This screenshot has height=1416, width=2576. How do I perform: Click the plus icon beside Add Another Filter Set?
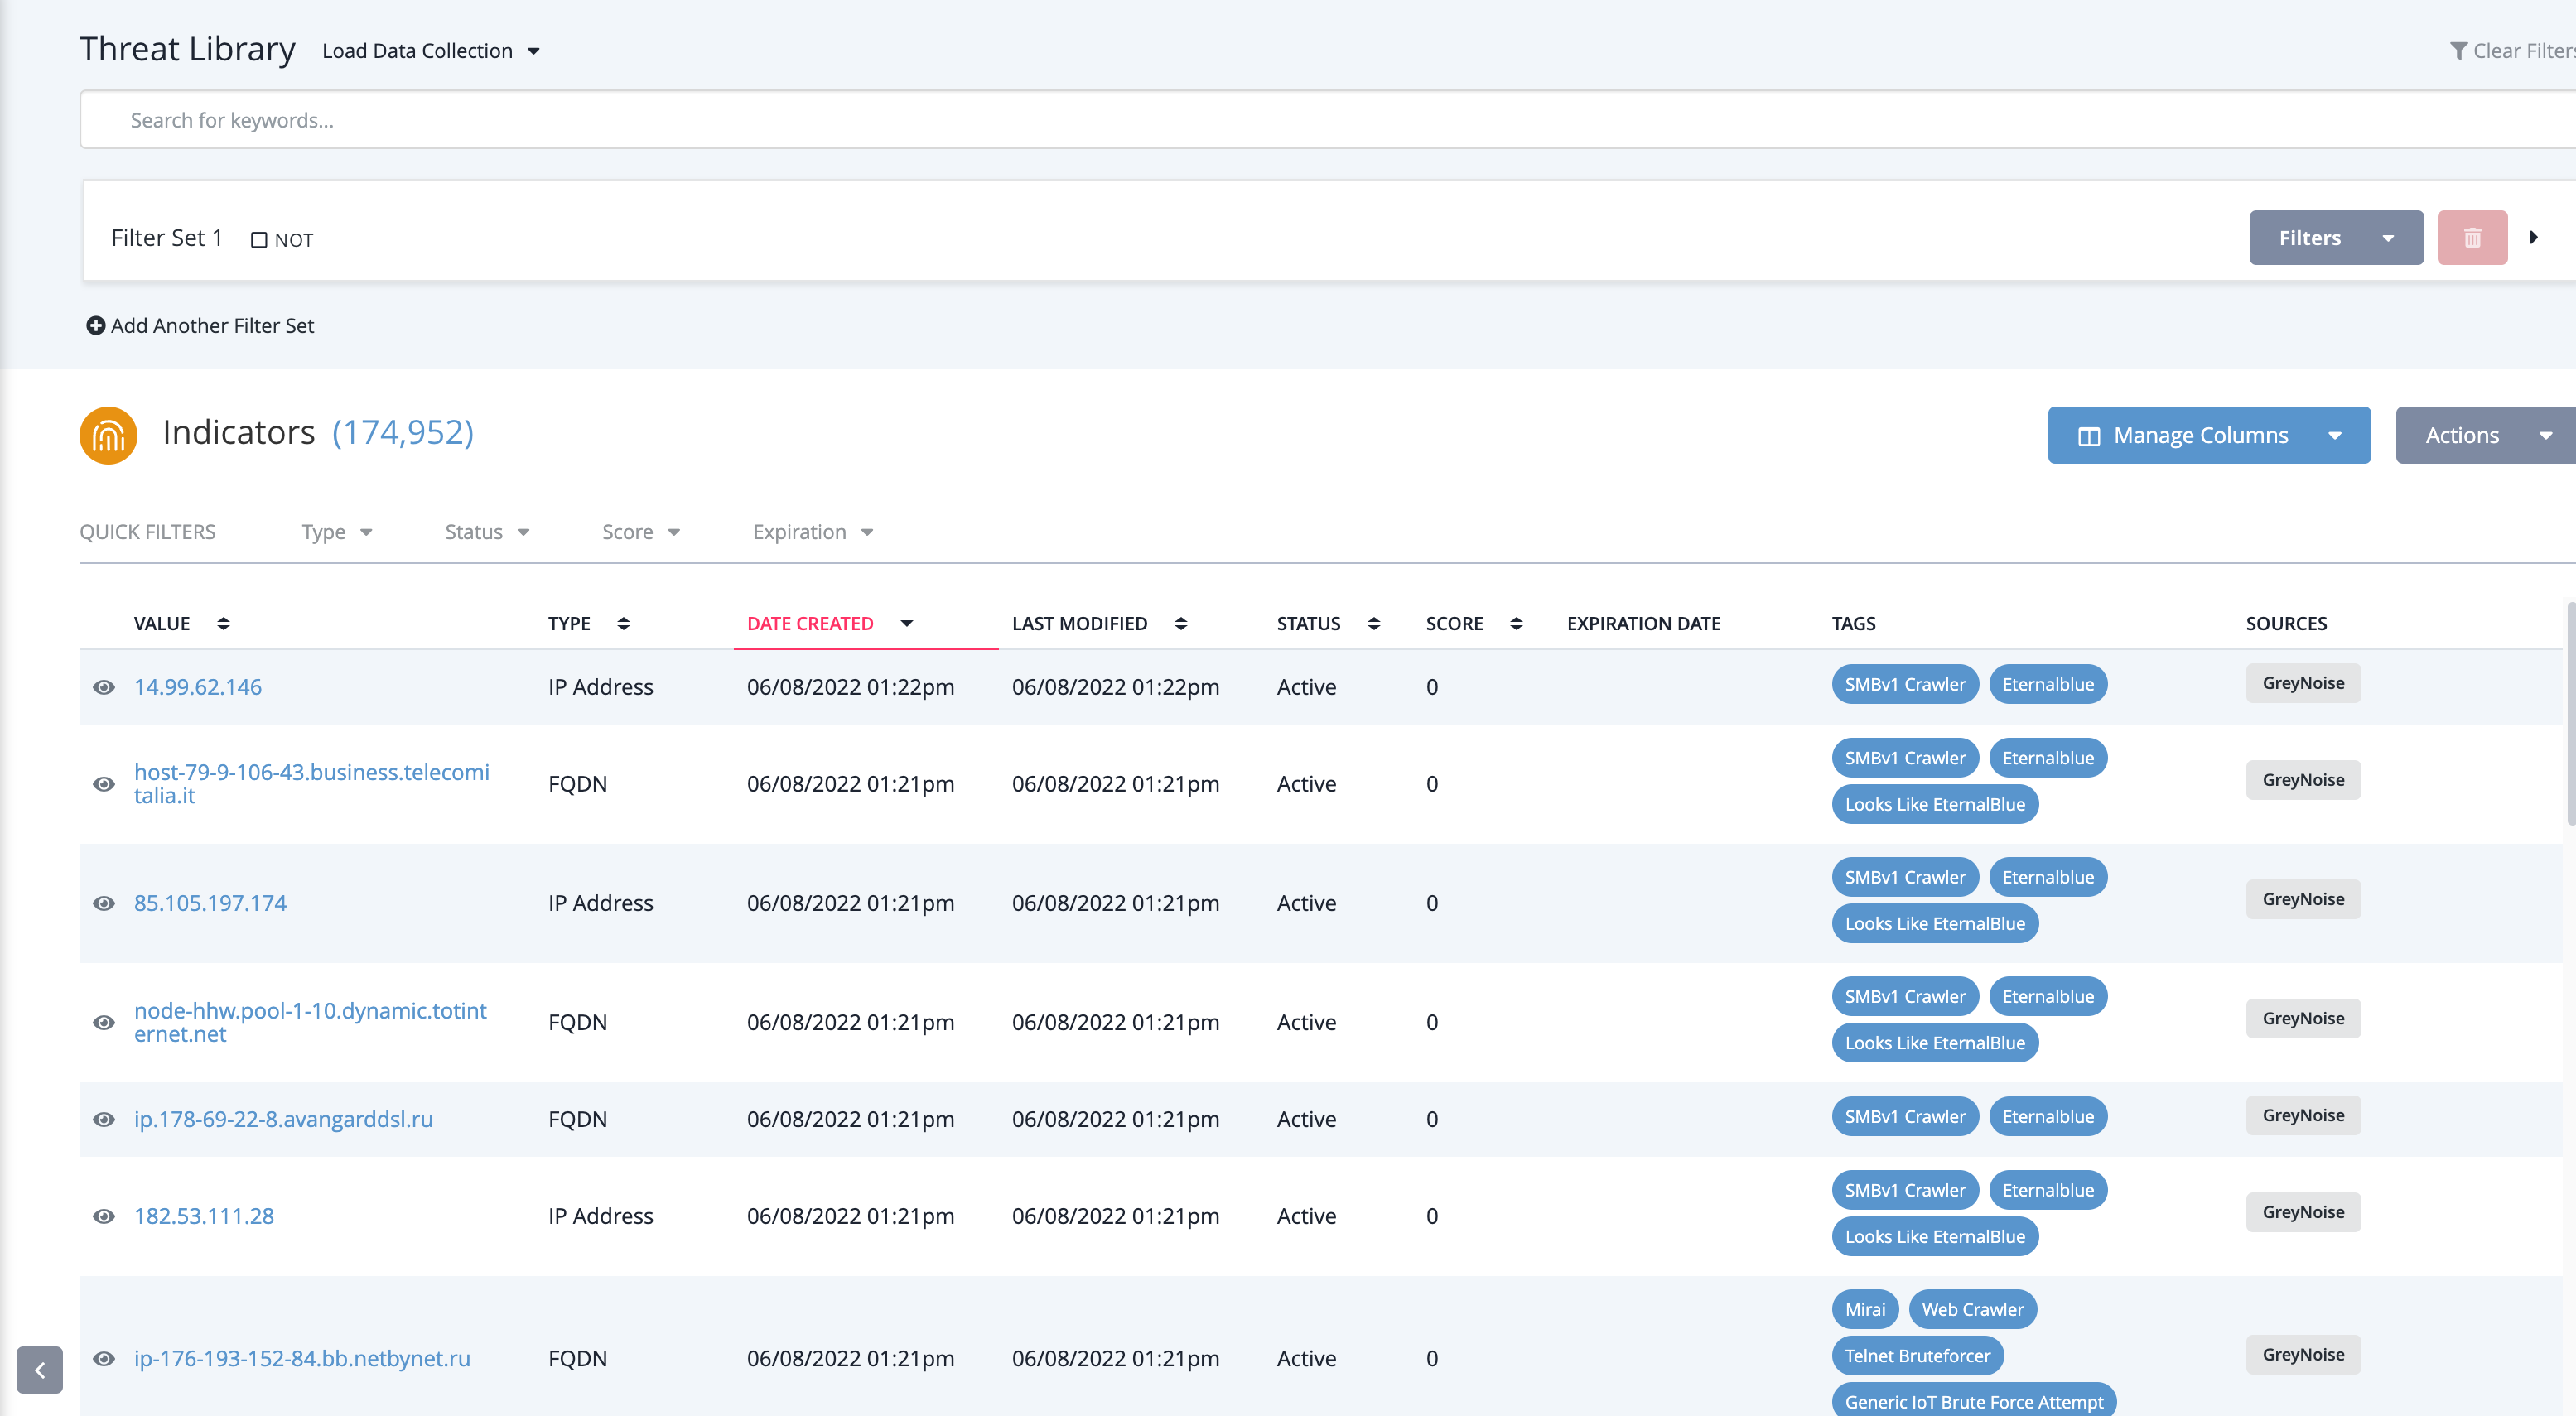pos(96,326)
